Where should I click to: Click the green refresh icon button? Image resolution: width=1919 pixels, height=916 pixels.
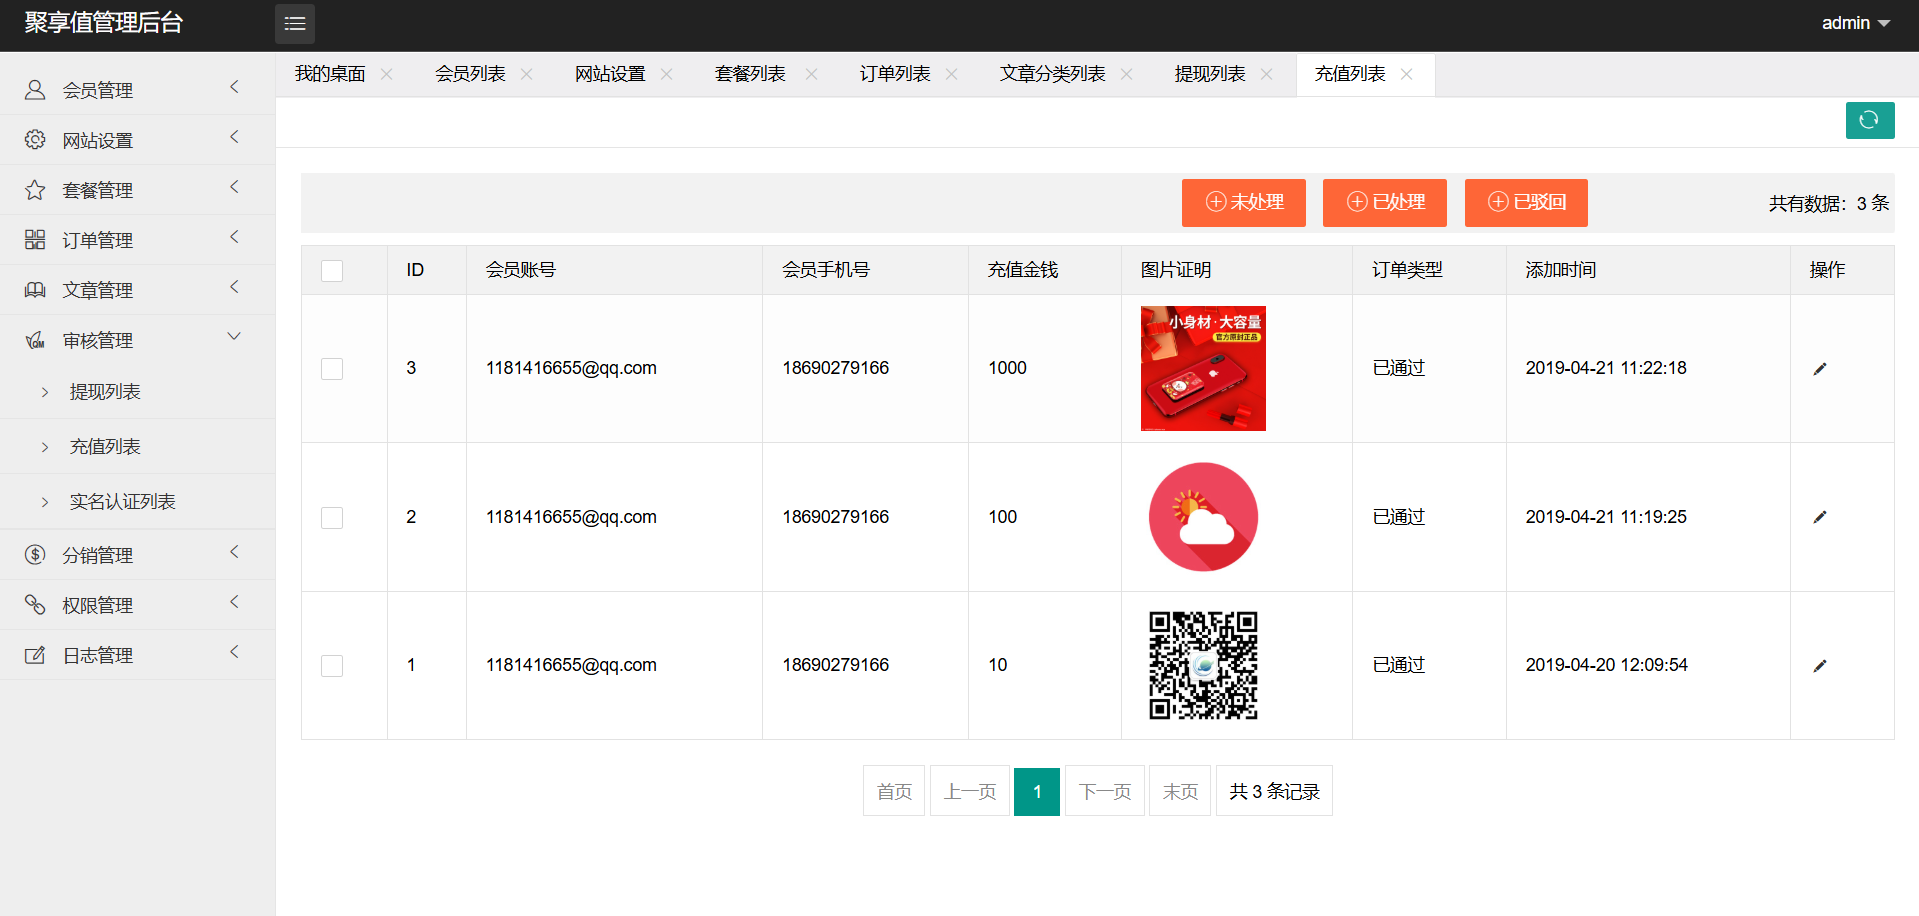tap(1869, 121)
